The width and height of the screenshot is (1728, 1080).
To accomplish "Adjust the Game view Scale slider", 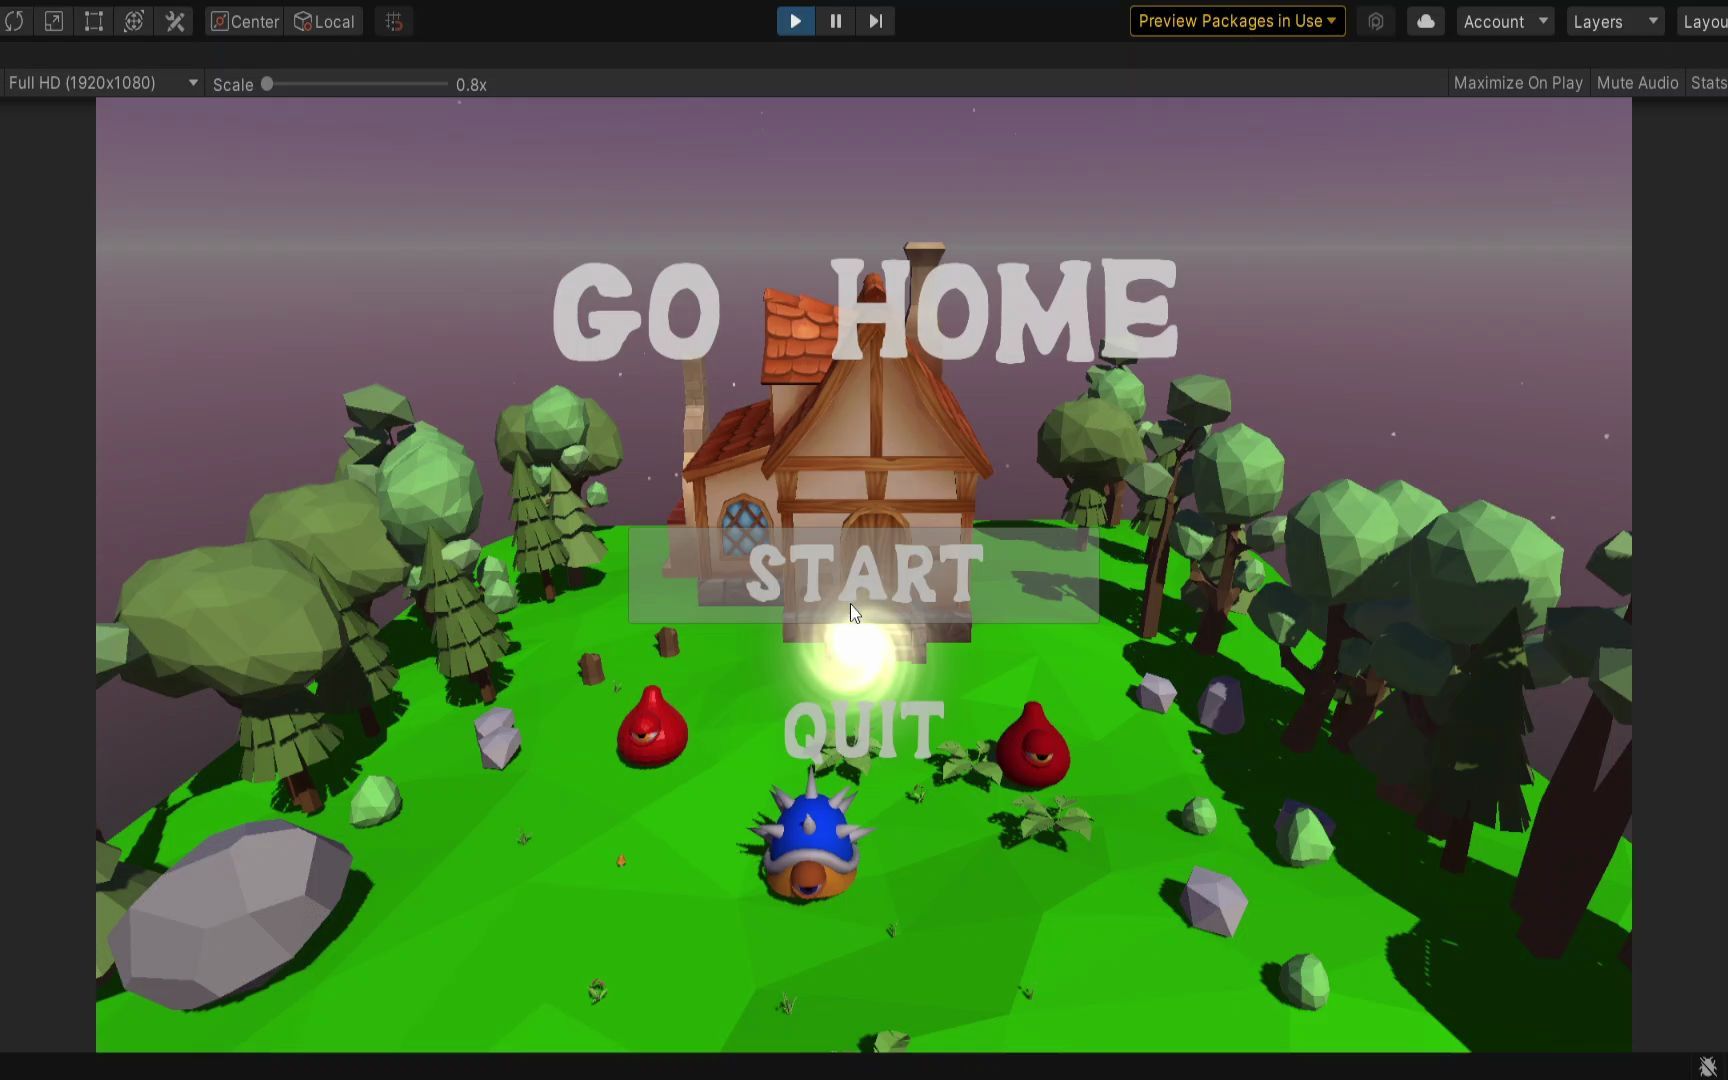I will tap(267, 84).
